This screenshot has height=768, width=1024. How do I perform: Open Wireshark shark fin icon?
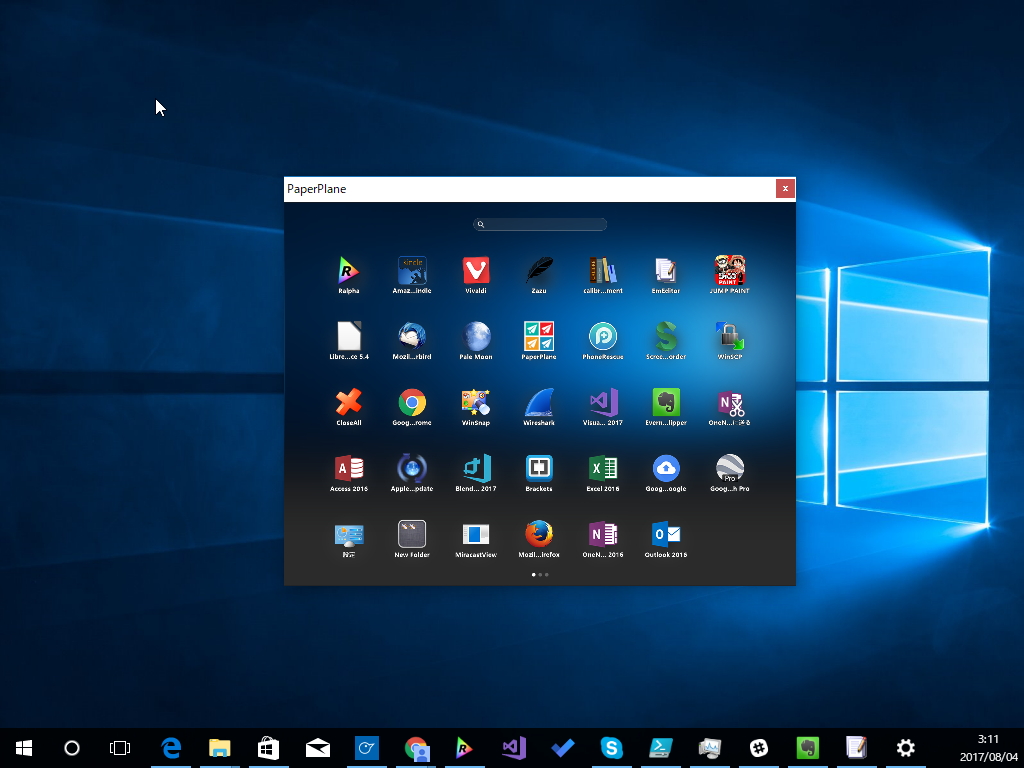tap(539, 402)
